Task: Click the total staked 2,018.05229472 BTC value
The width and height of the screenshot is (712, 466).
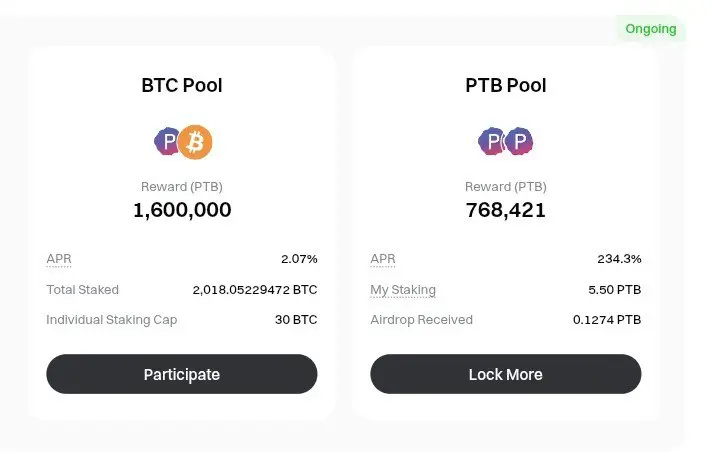Action: [x=255, y=290]
